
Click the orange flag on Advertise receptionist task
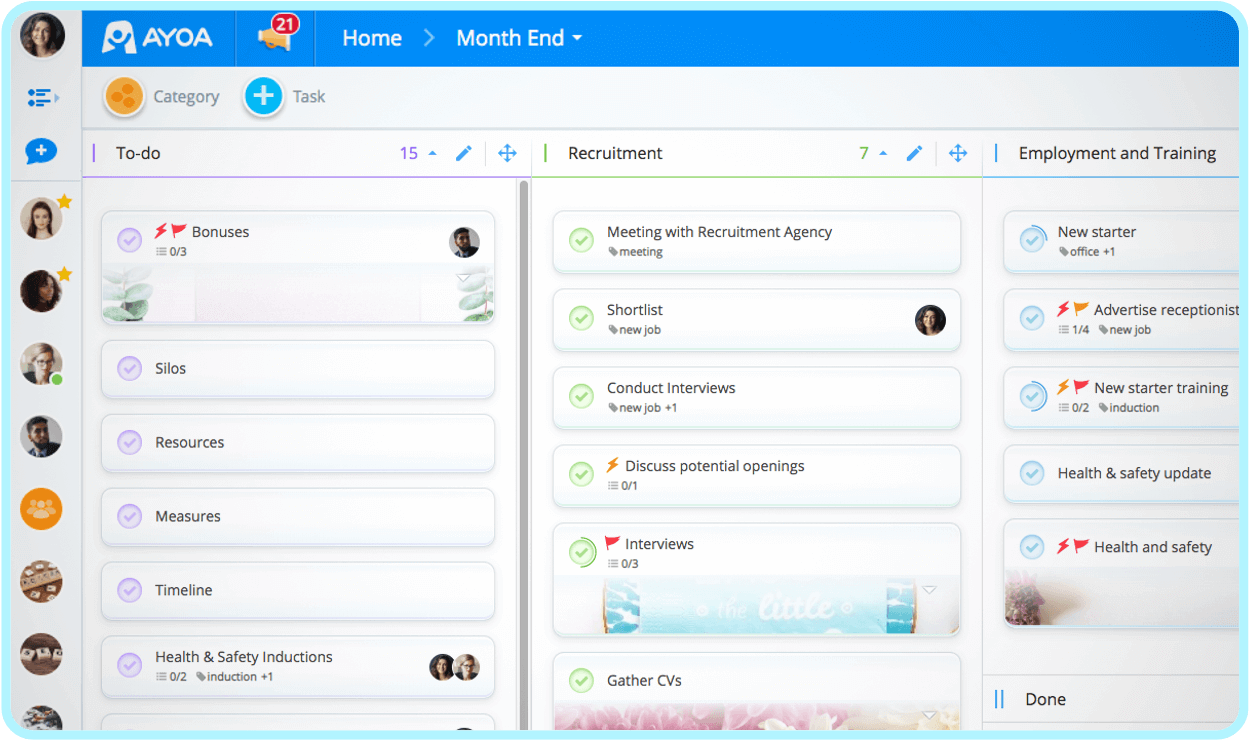1081,309
